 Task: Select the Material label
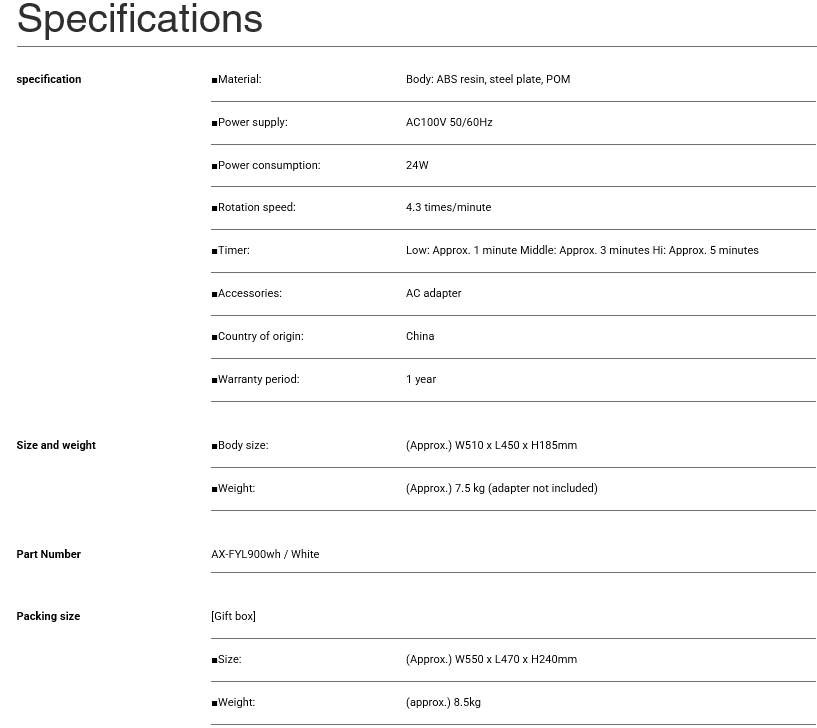[x=237, y=79]
